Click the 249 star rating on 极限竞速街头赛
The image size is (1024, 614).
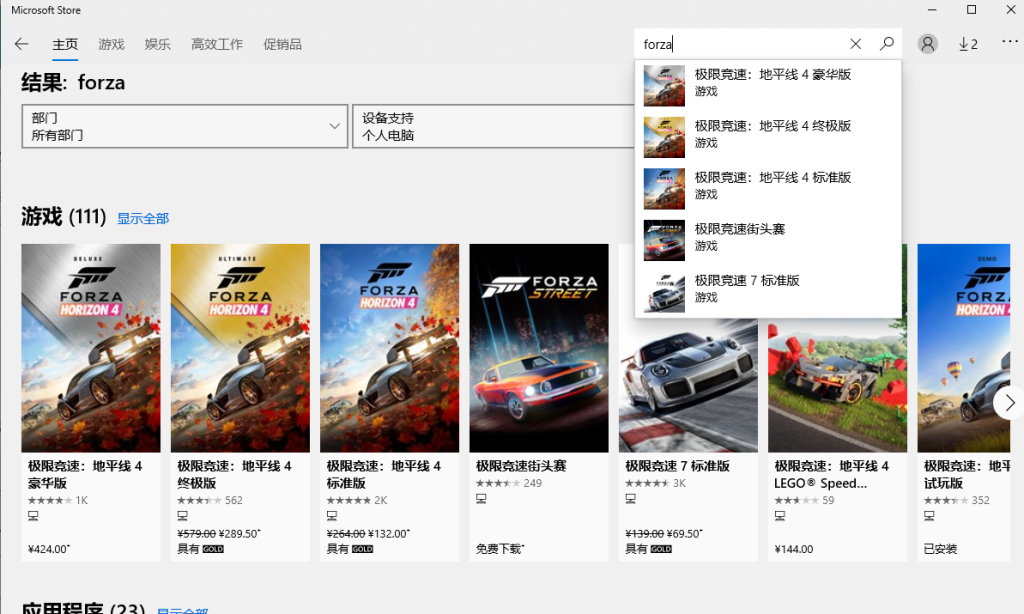pos(509,483)
